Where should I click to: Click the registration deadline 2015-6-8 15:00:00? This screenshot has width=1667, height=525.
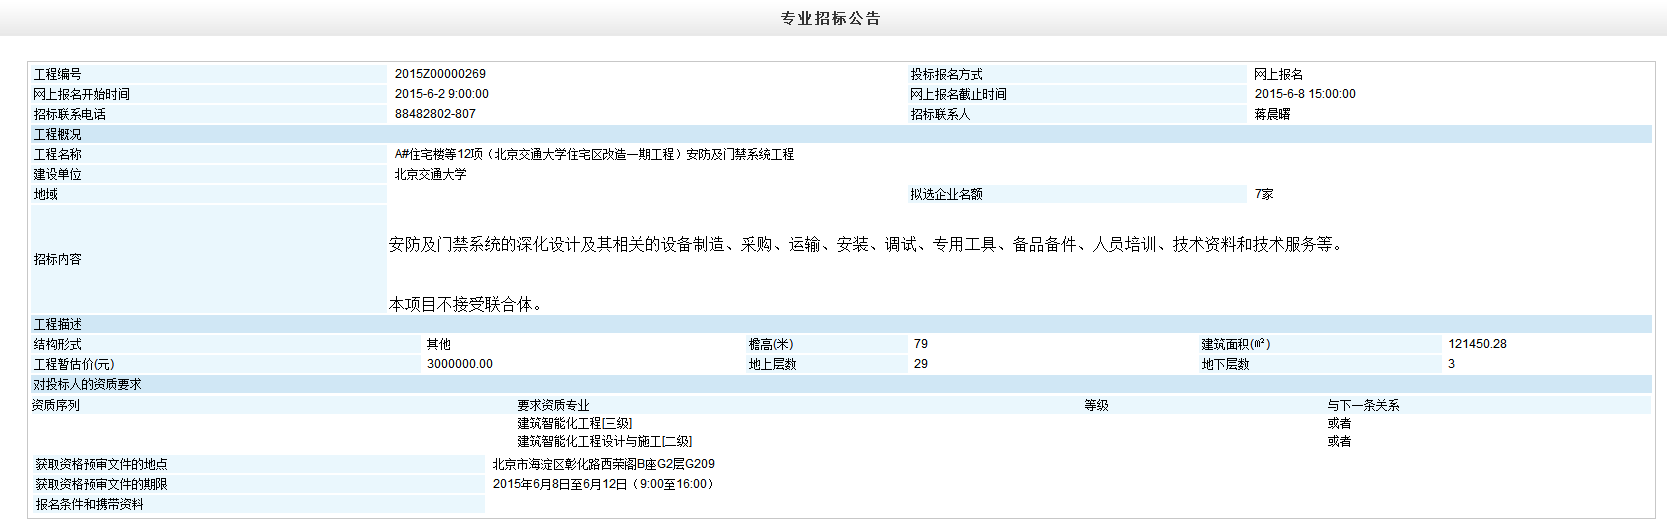coord(1305,94)
